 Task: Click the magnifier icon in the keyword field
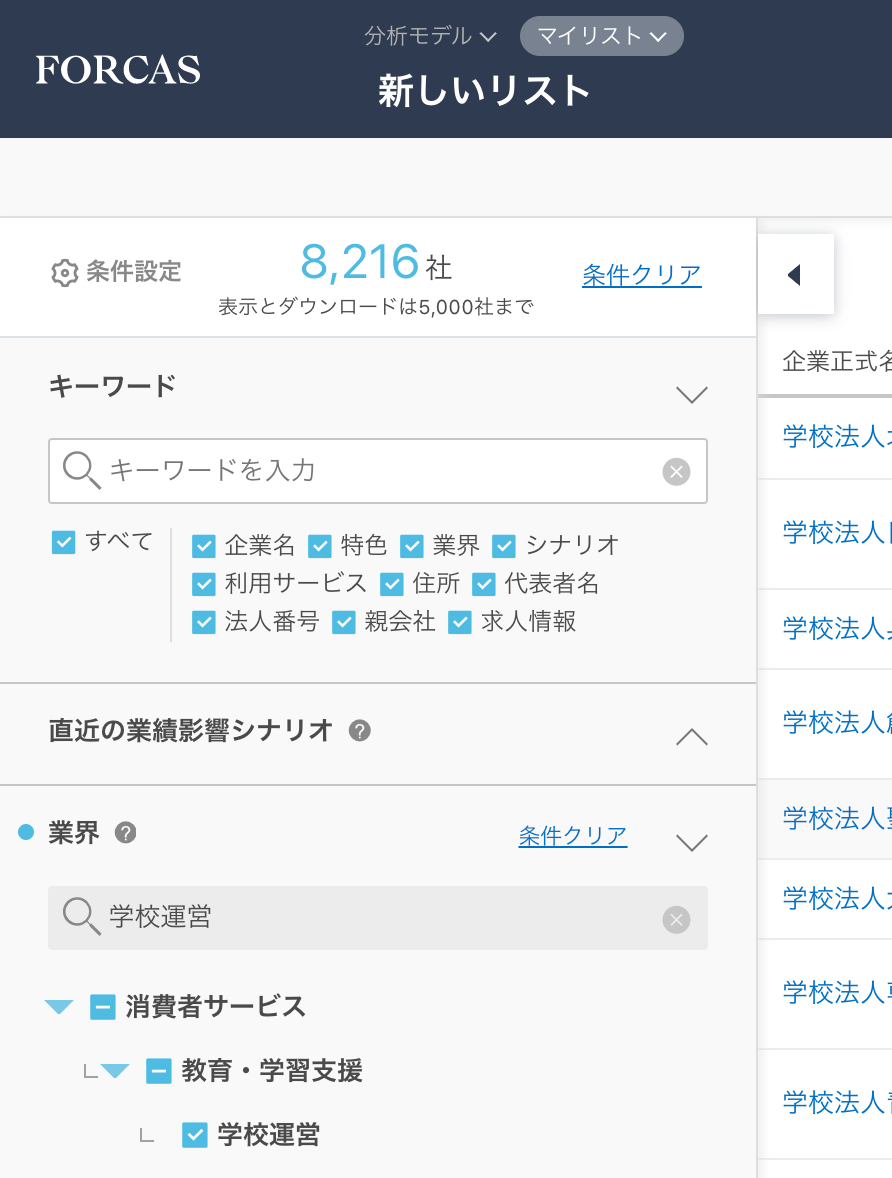point(81,471)
